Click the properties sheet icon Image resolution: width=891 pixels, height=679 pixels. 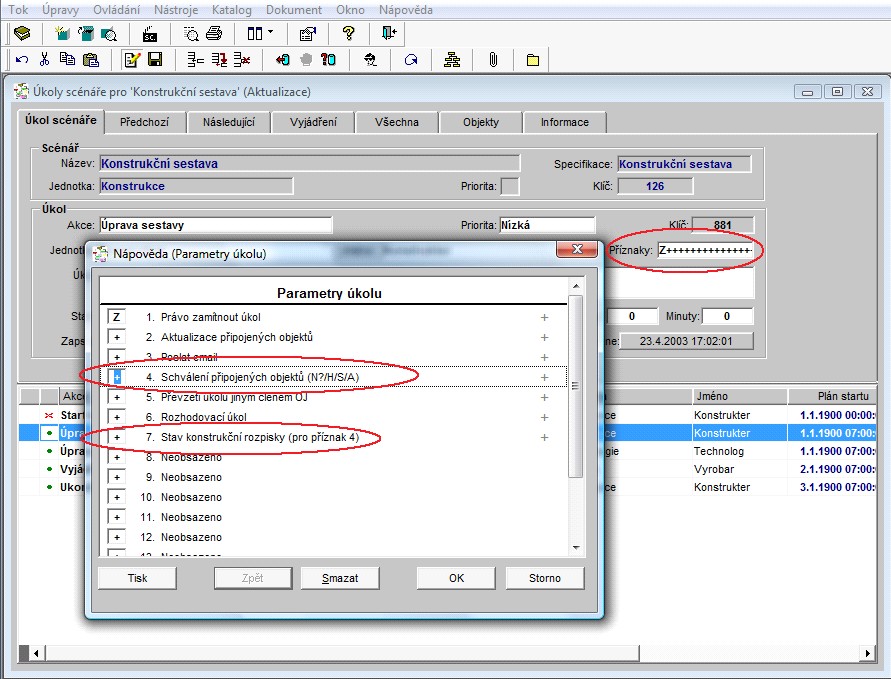(x=307, y=34)
